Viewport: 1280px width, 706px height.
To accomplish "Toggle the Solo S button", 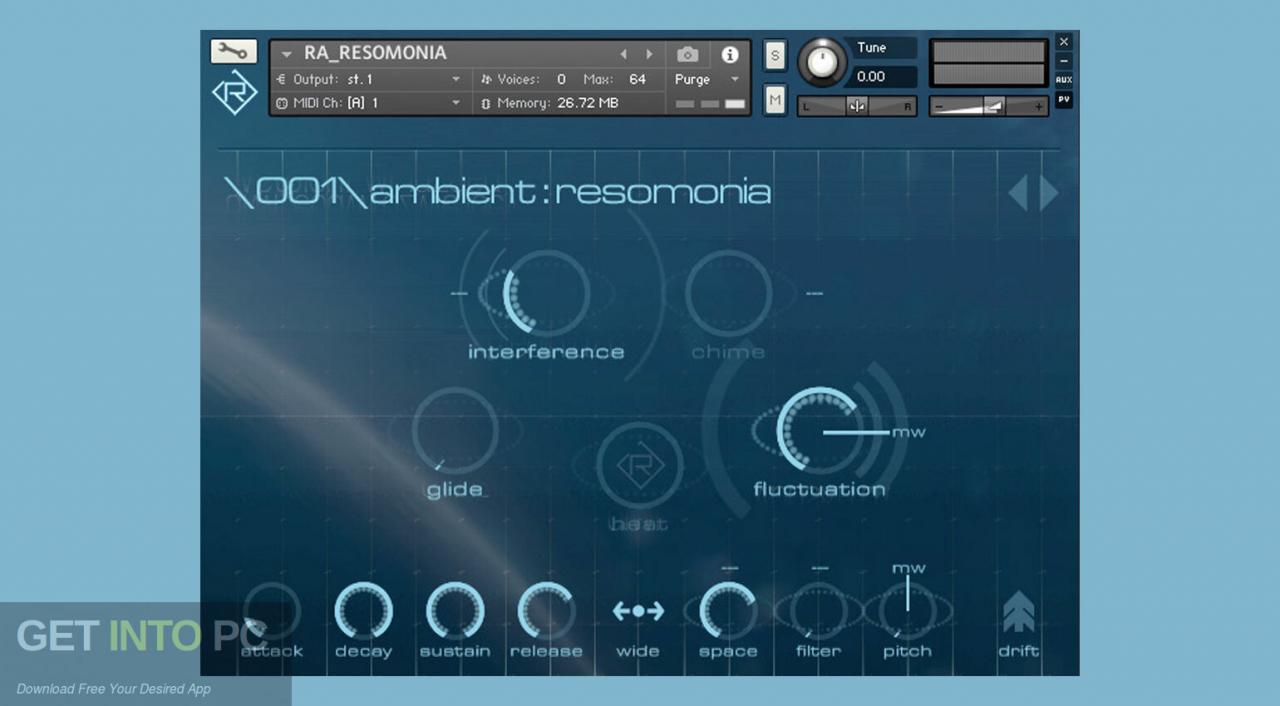I will click(x=775, y=55).
